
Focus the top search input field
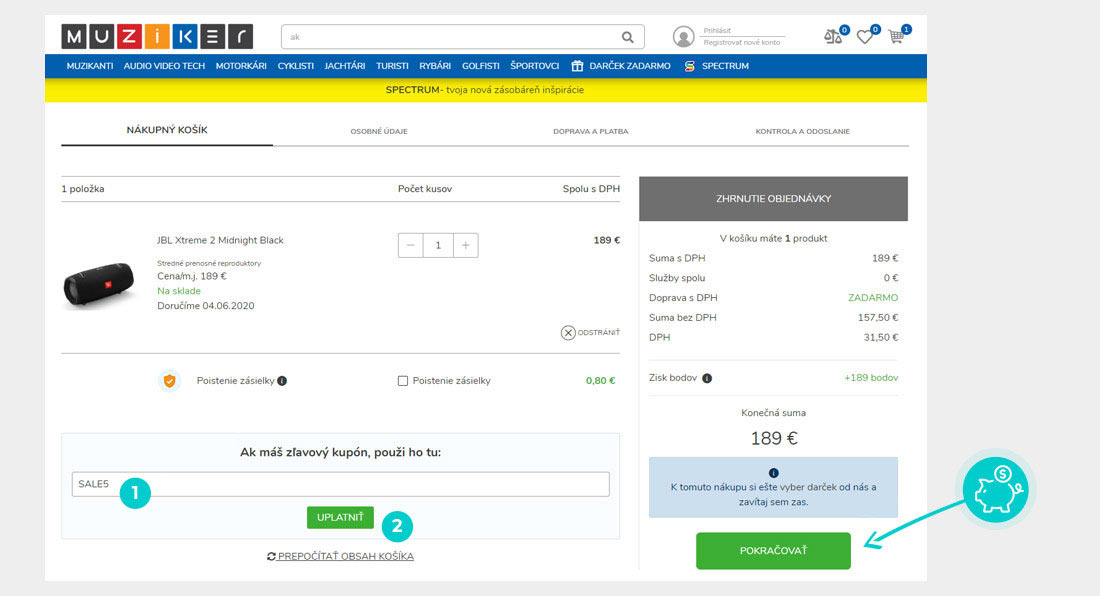point(450,37)
